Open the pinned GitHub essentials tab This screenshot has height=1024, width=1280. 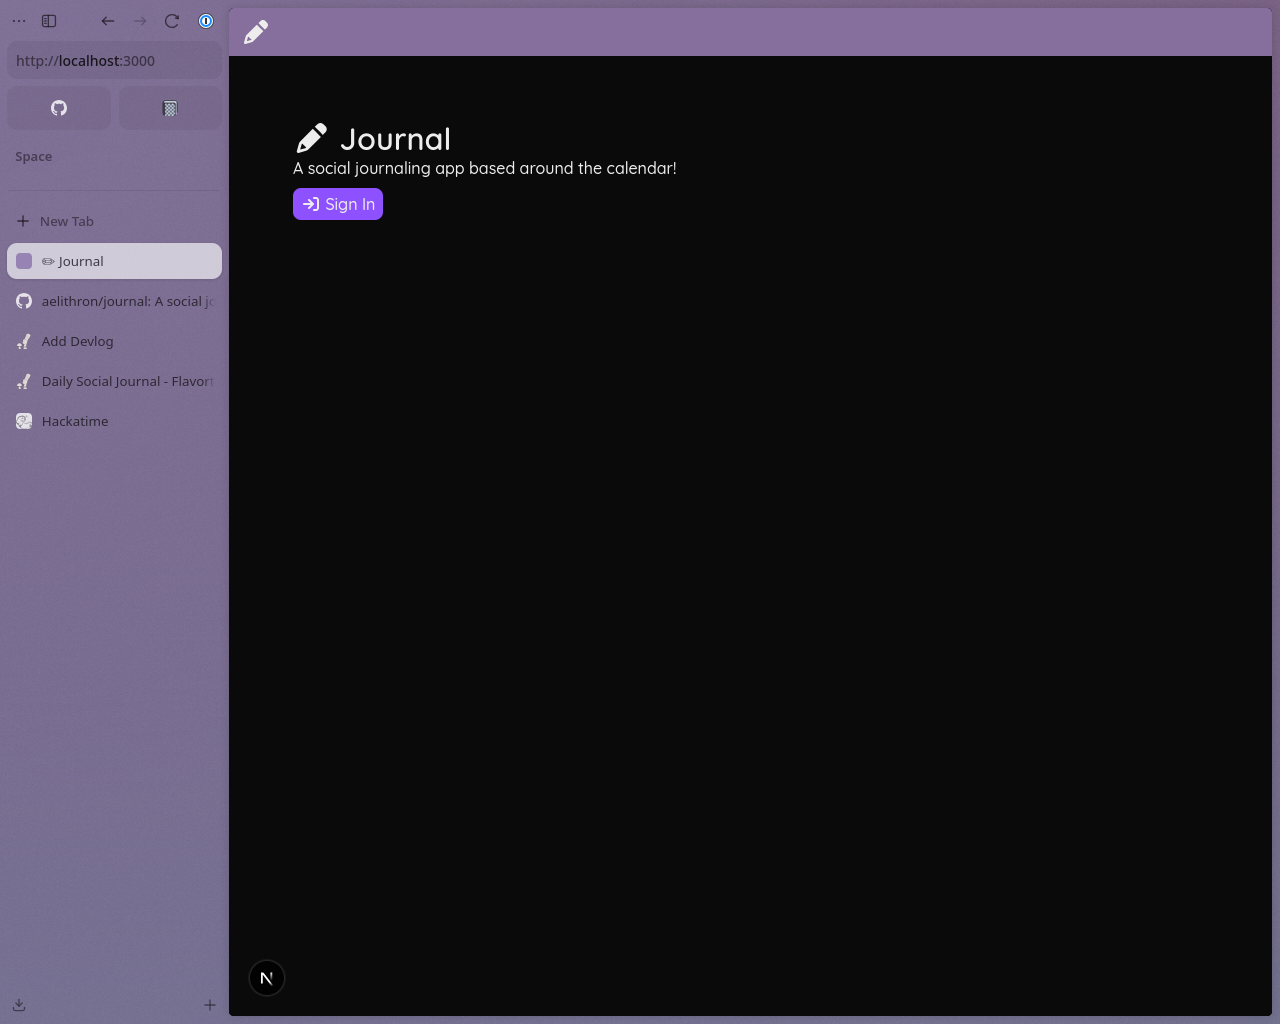click(x=59, y=108)
